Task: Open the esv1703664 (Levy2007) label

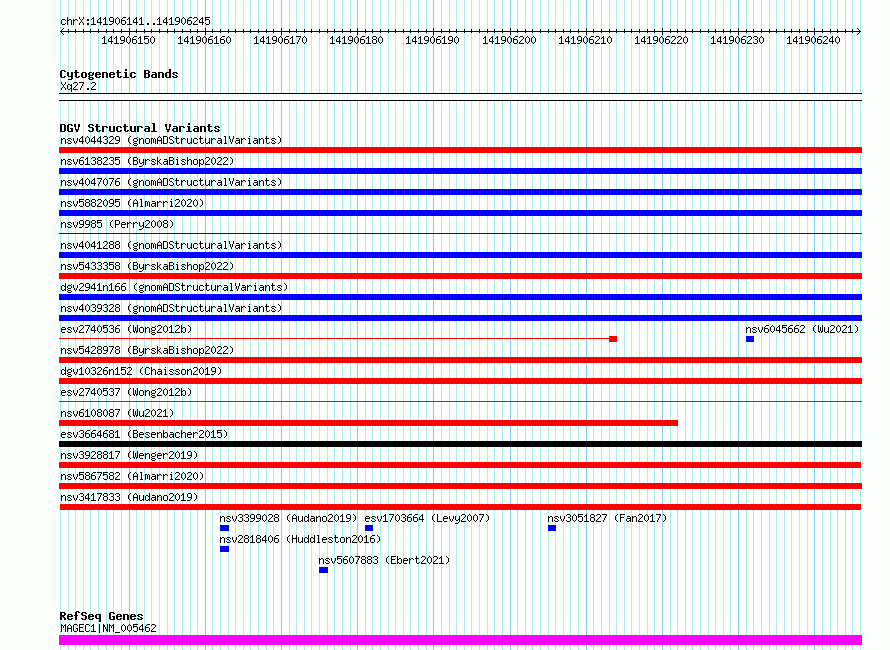Action: [x=427, y=518]
